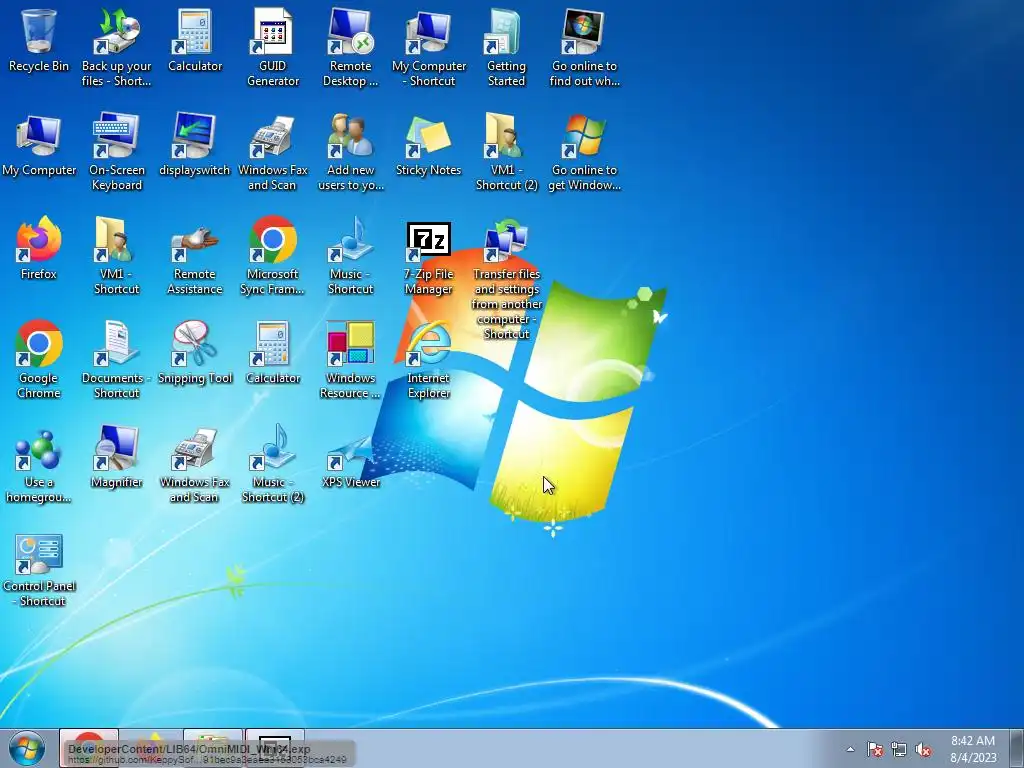Open the Action Center flag tray icon
Viewport: 1024px width, 768px height.
tap(874, 750)
